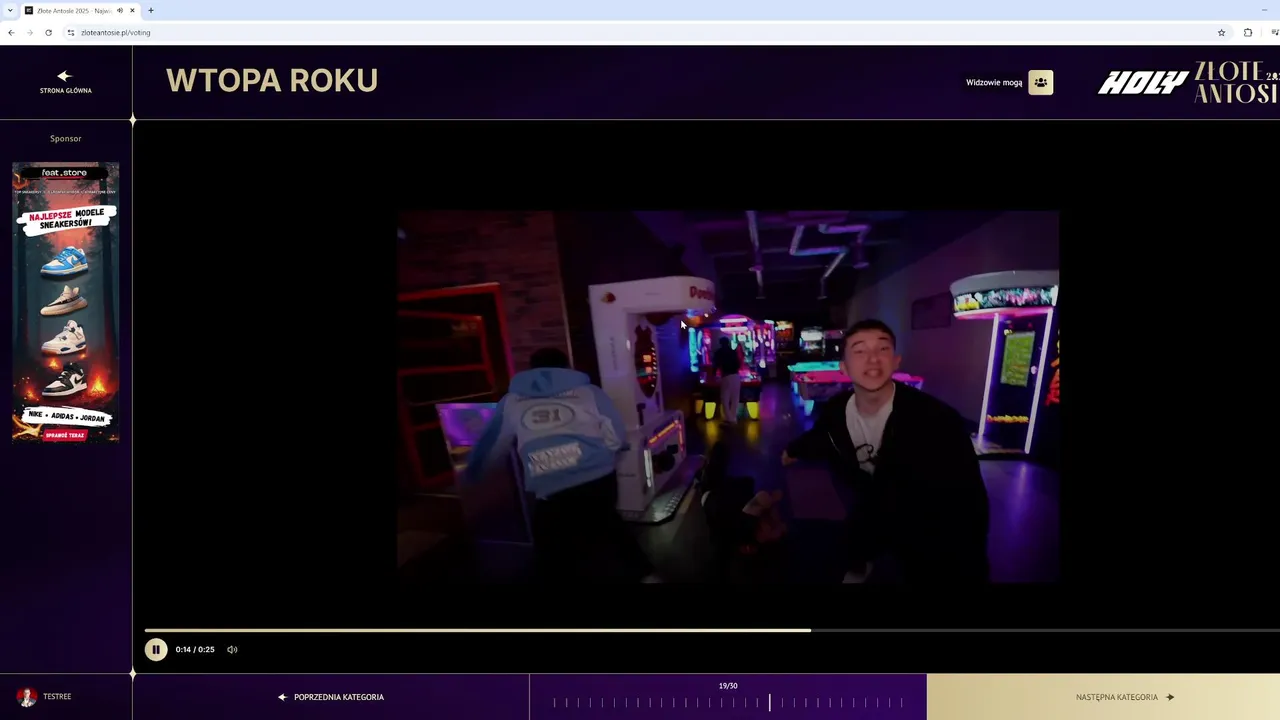Click the 0:14 / 0:25 time readout

[x=195, y=650]
